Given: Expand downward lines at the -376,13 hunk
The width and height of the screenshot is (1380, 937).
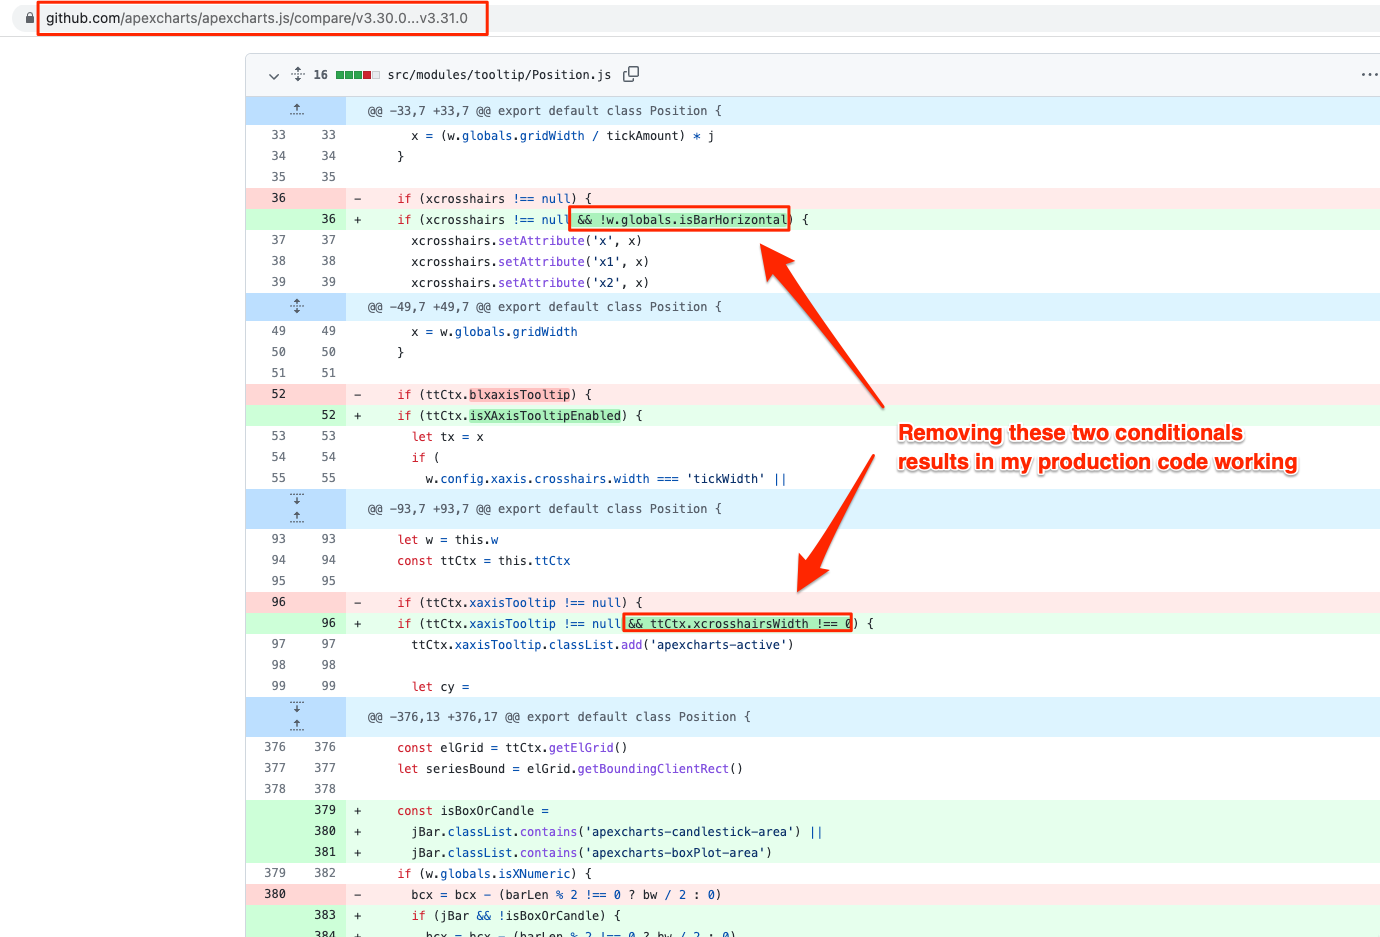Looking at the screenshot, I should (x=297, y=708).
